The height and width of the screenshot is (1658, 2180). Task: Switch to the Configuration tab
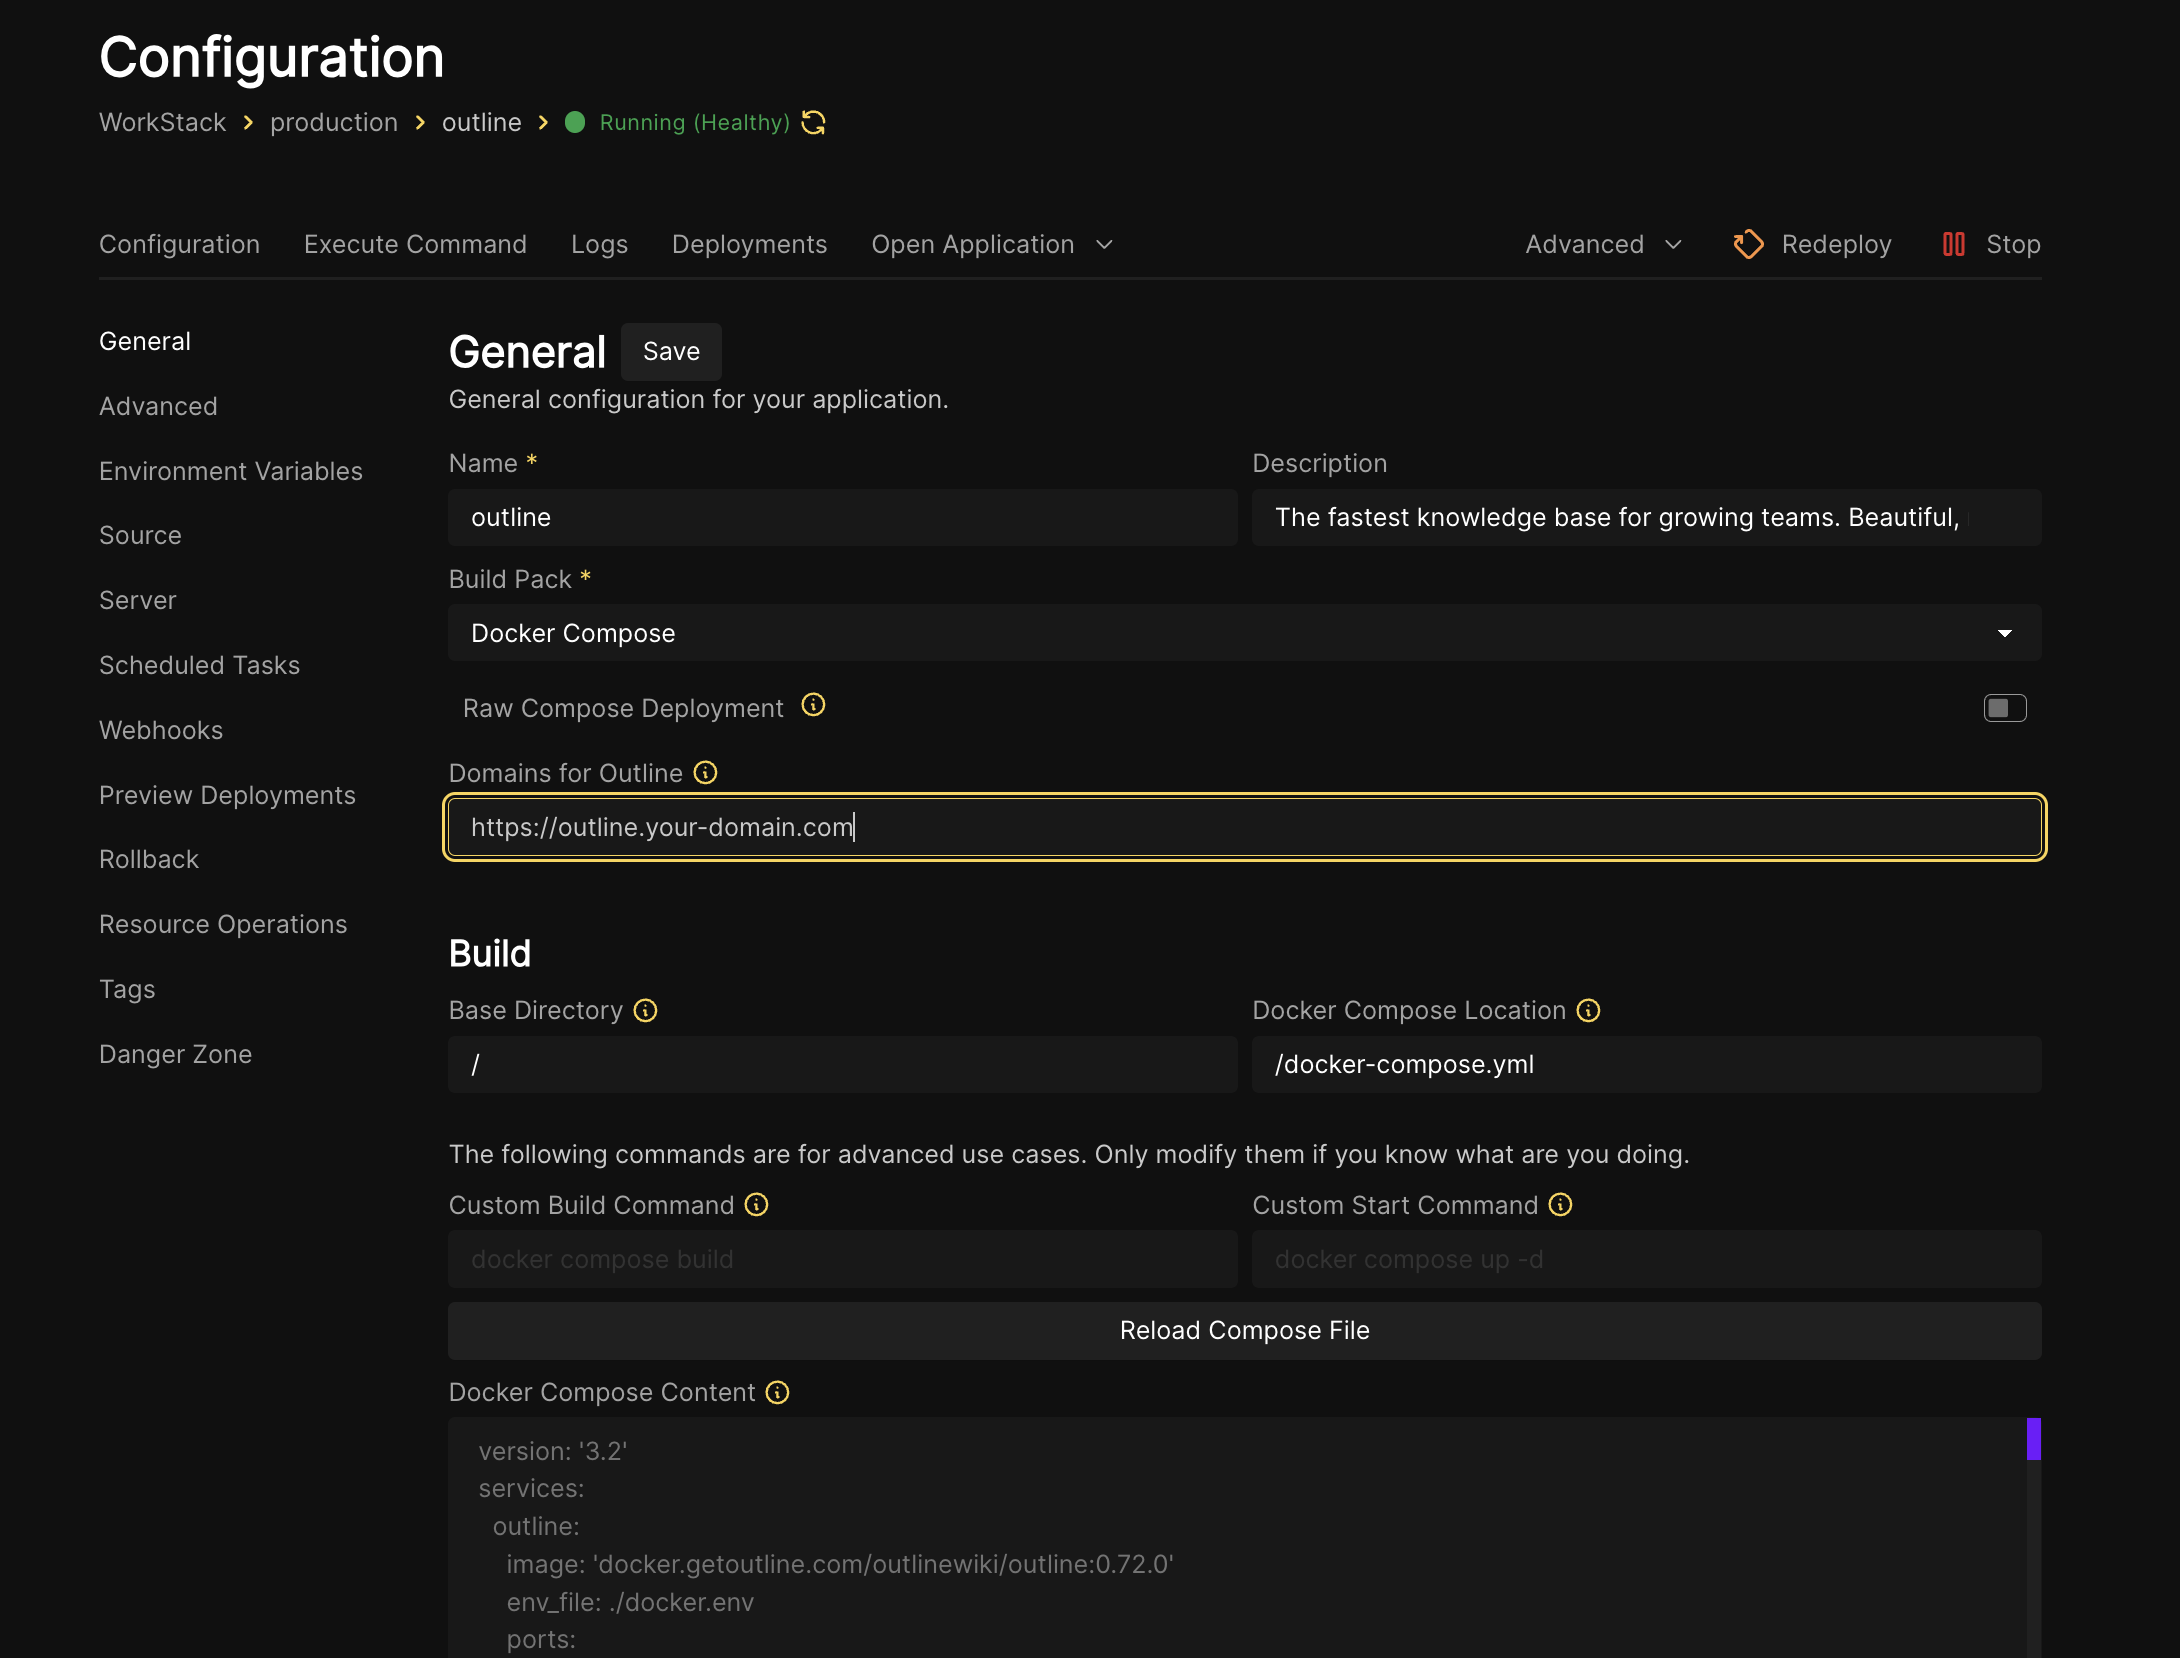pyautogui.click(x=180, y=245)
